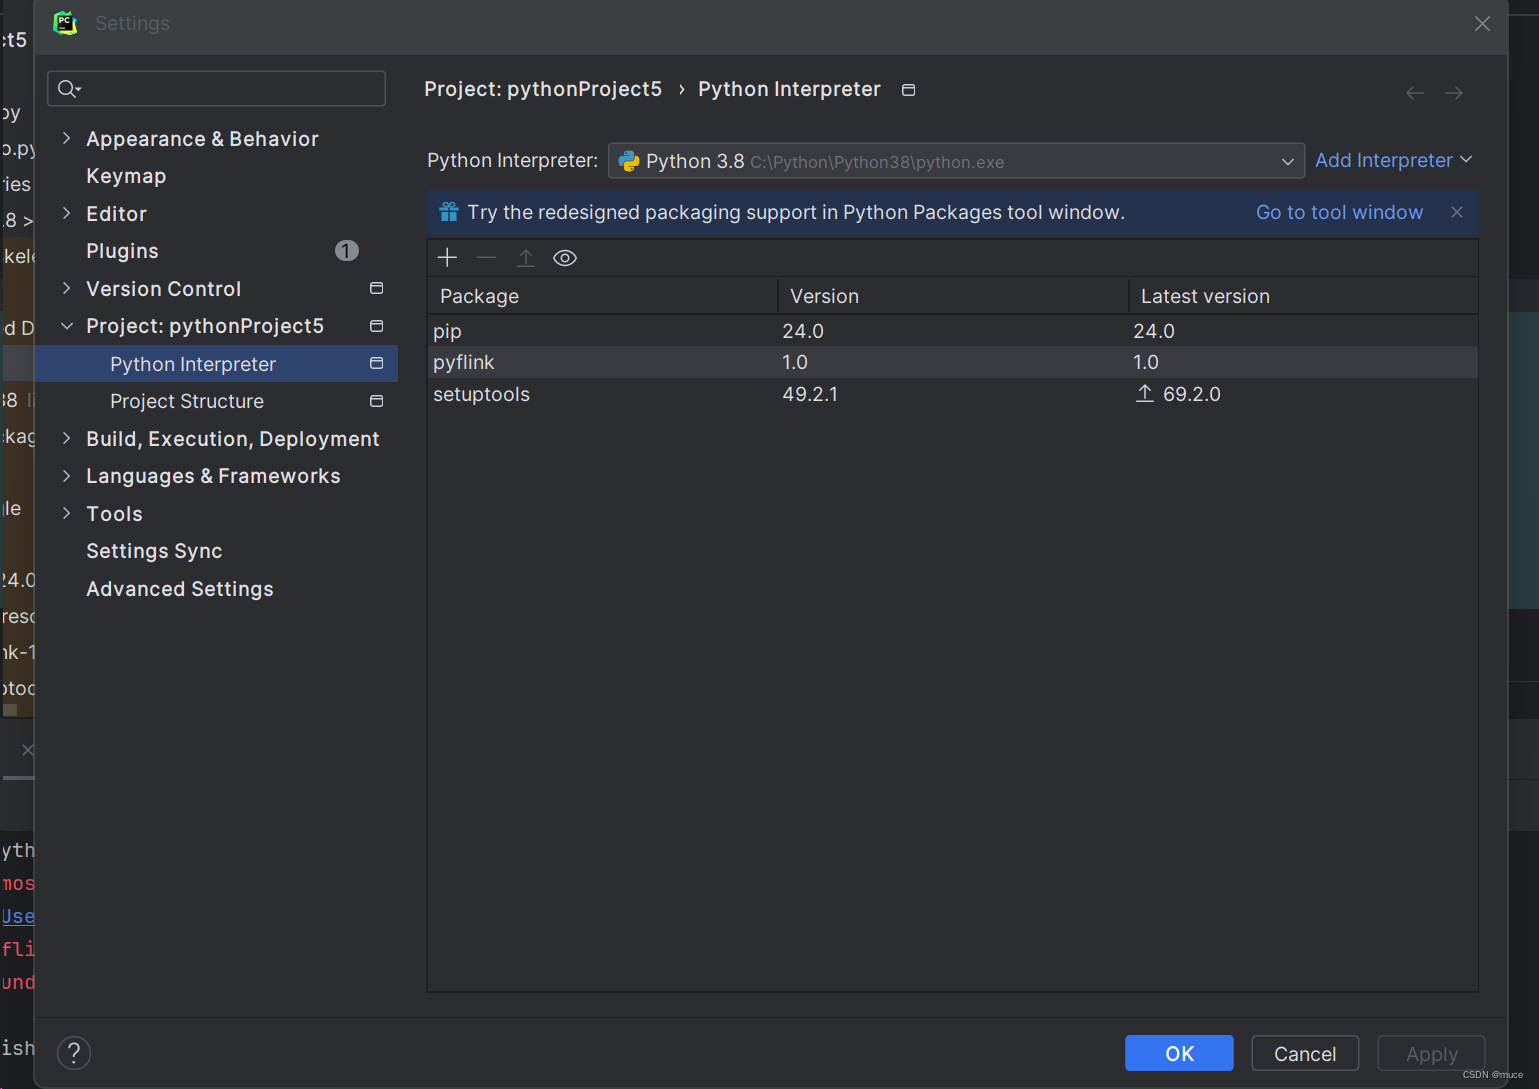Click the back navigation arrow
This screenshot has height=1089, width=1539.
pyautogui.click(x=1414, y=92)
